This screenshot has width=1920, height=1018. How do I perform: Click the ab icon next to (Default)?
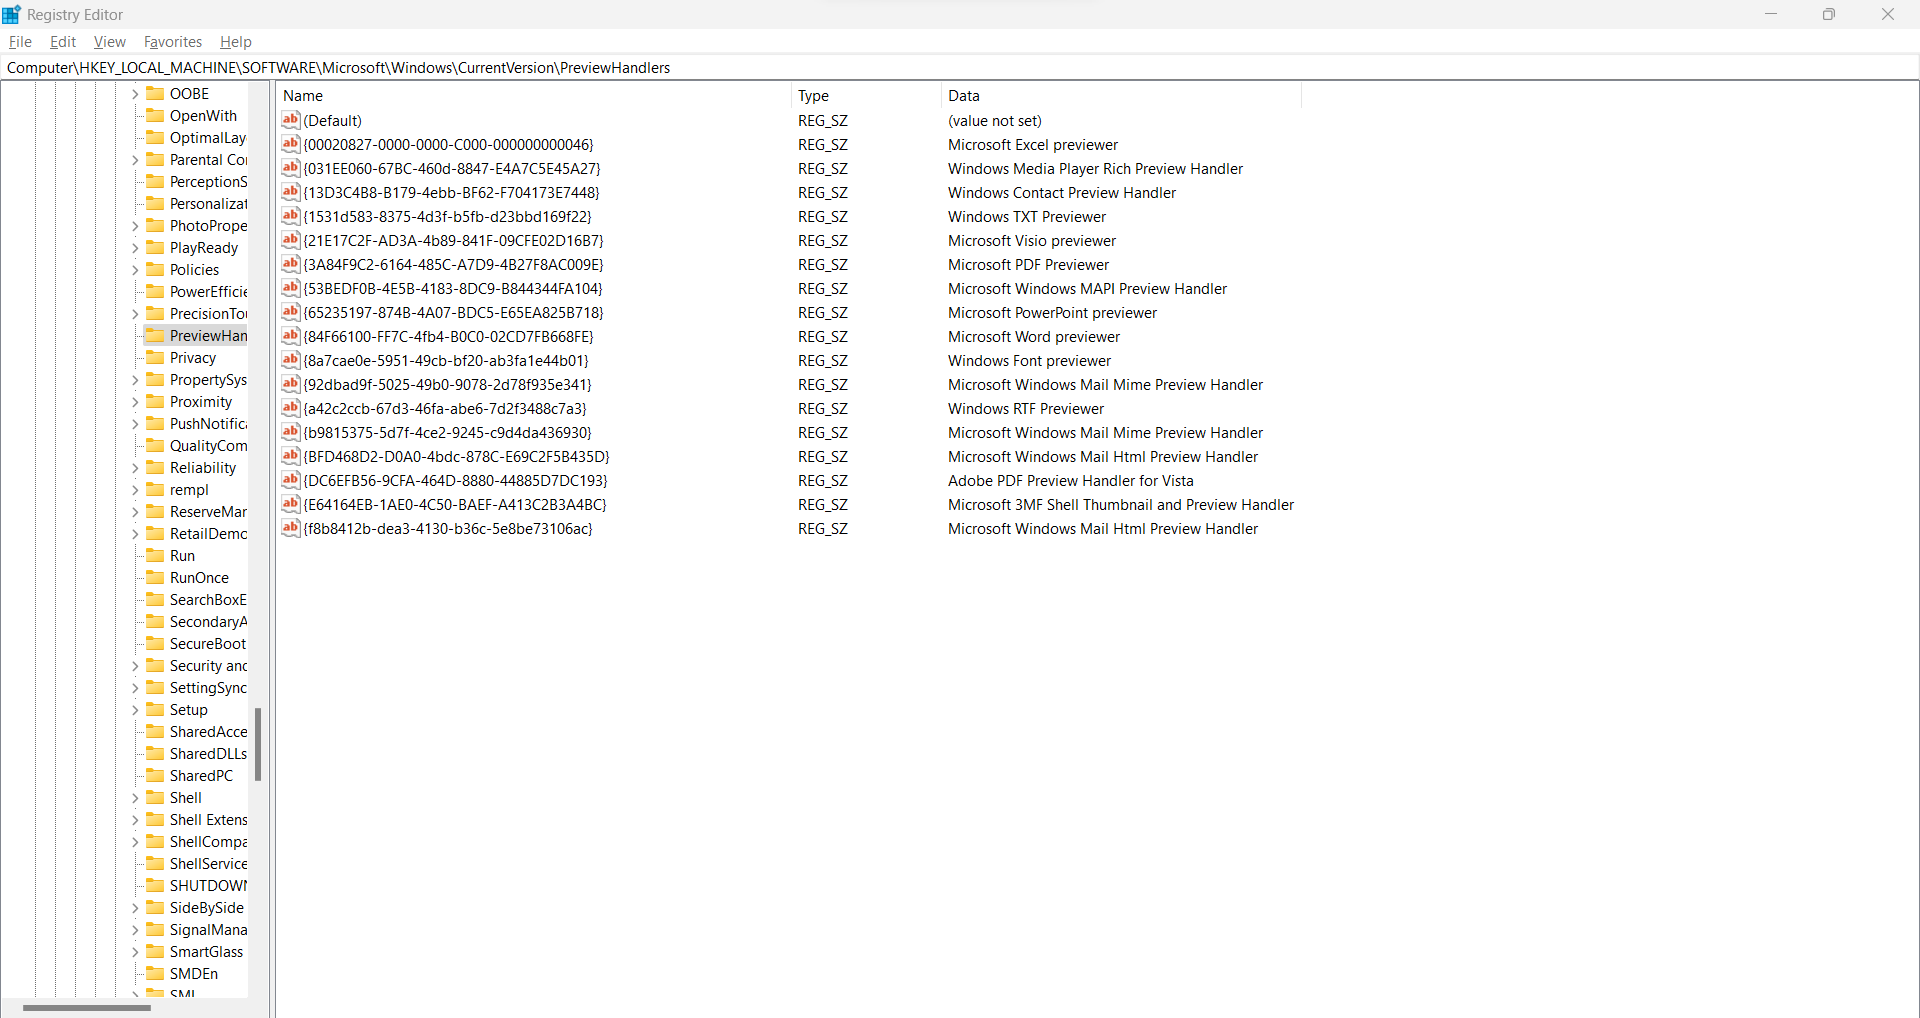pyautogui.click(x=290, y=120)
